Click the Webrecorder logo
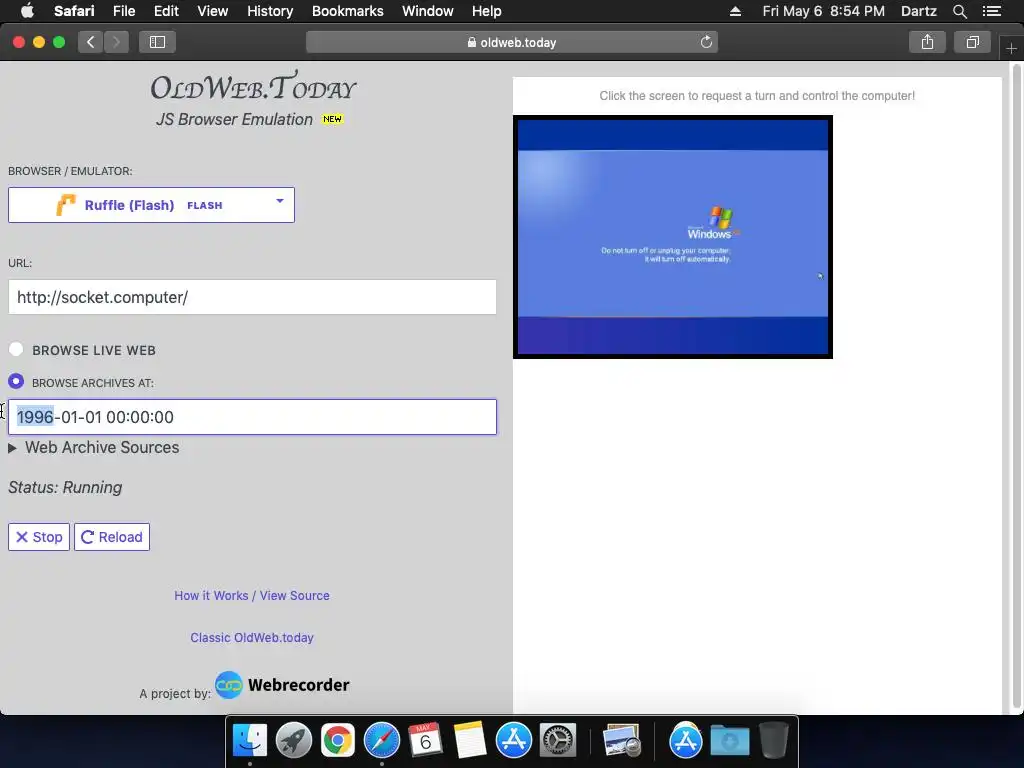 pyautogui.click(x=282, y=685)
